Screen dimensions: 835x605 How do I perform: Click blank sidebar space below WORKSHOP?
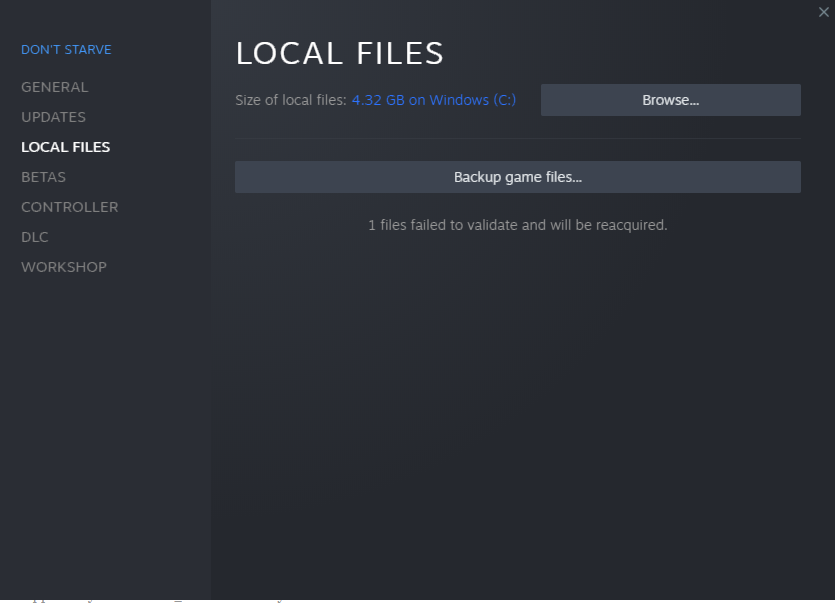(x=105, y=420)
